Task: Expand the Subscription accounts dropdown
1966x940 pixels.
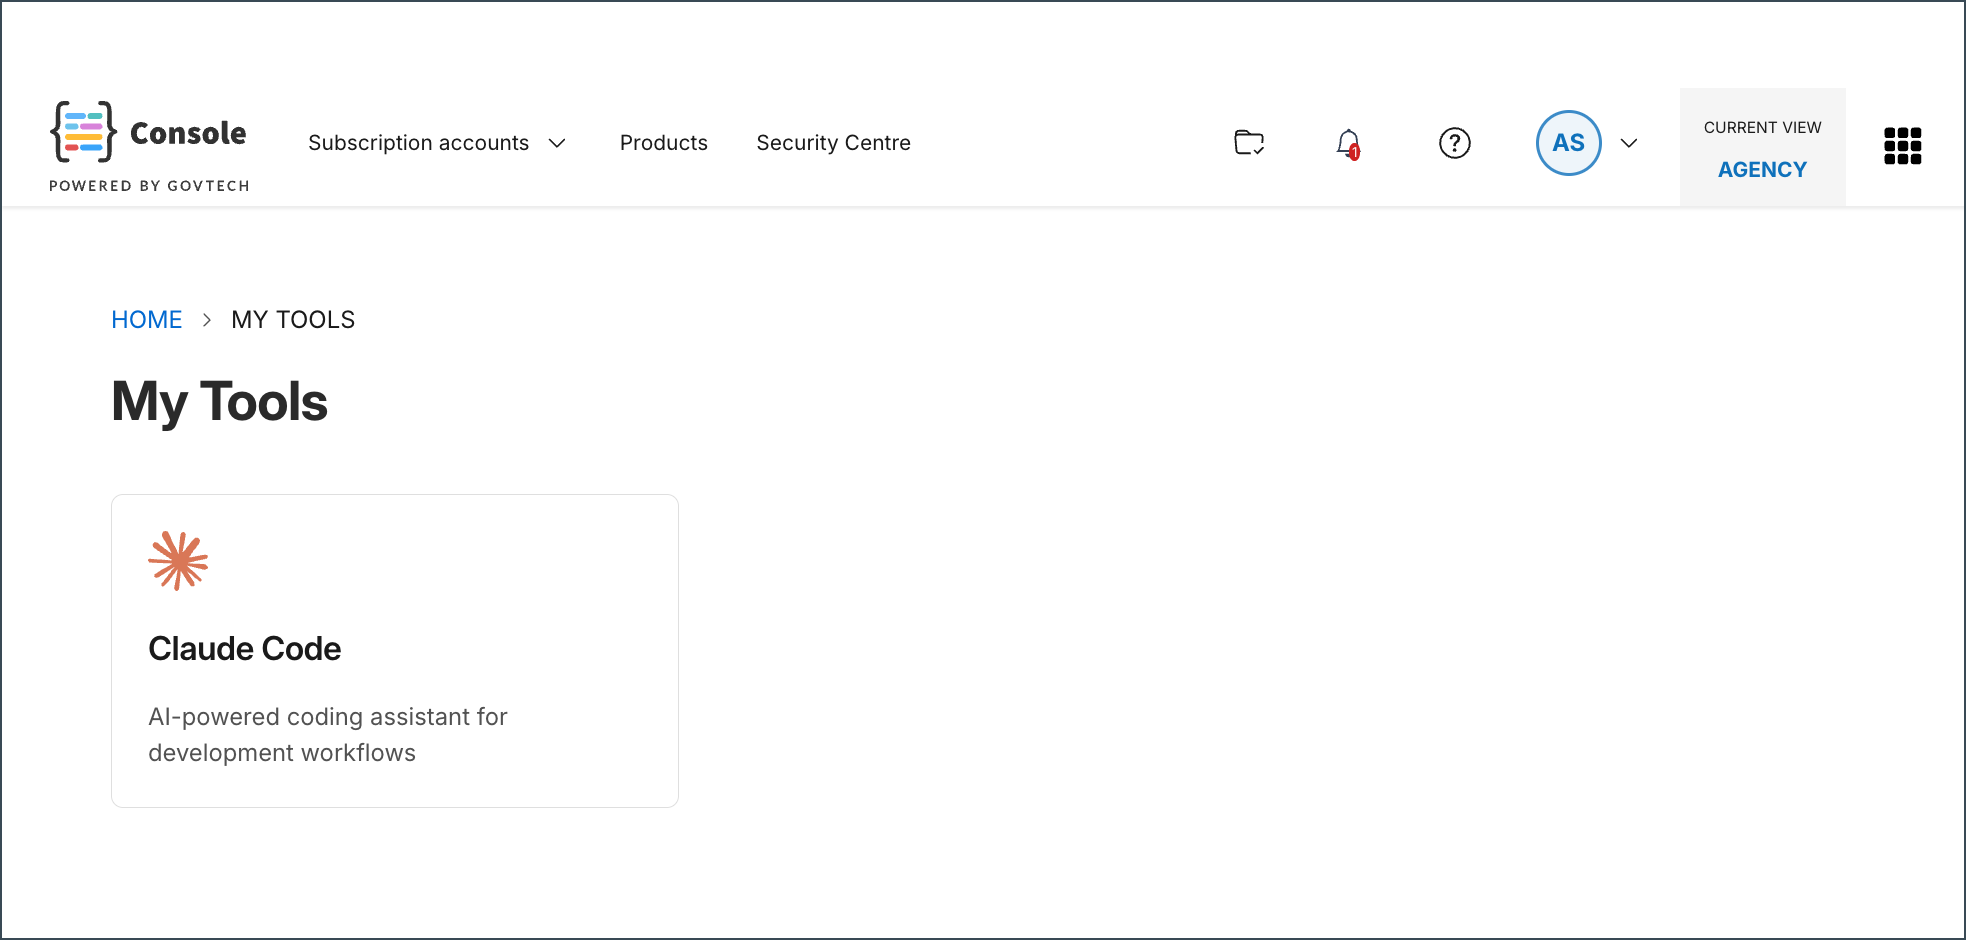Action: [x=438, y=143]
